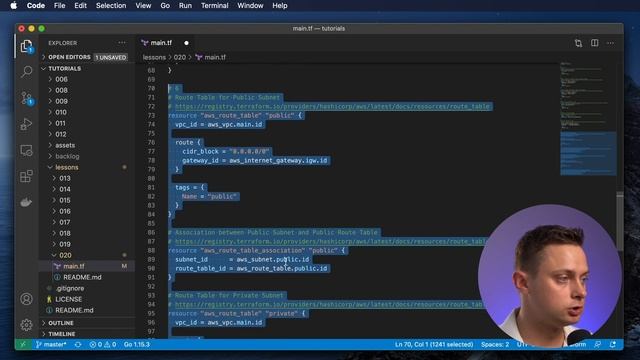Open the Accounts menu icon
Image resolution: width=640 pixels, height=360 pixels.
tap(27, 299)
